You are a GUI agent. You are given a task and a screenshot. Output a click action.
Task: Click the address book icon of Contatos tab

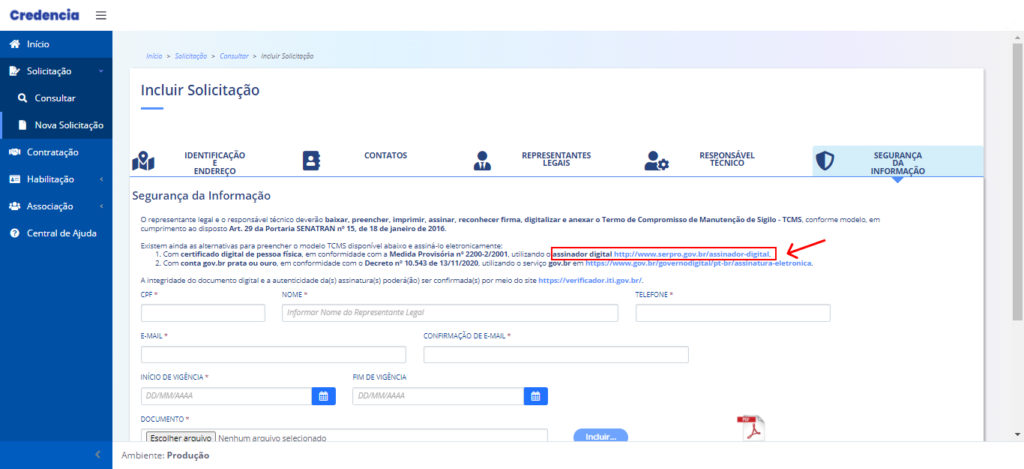(312, 161)
